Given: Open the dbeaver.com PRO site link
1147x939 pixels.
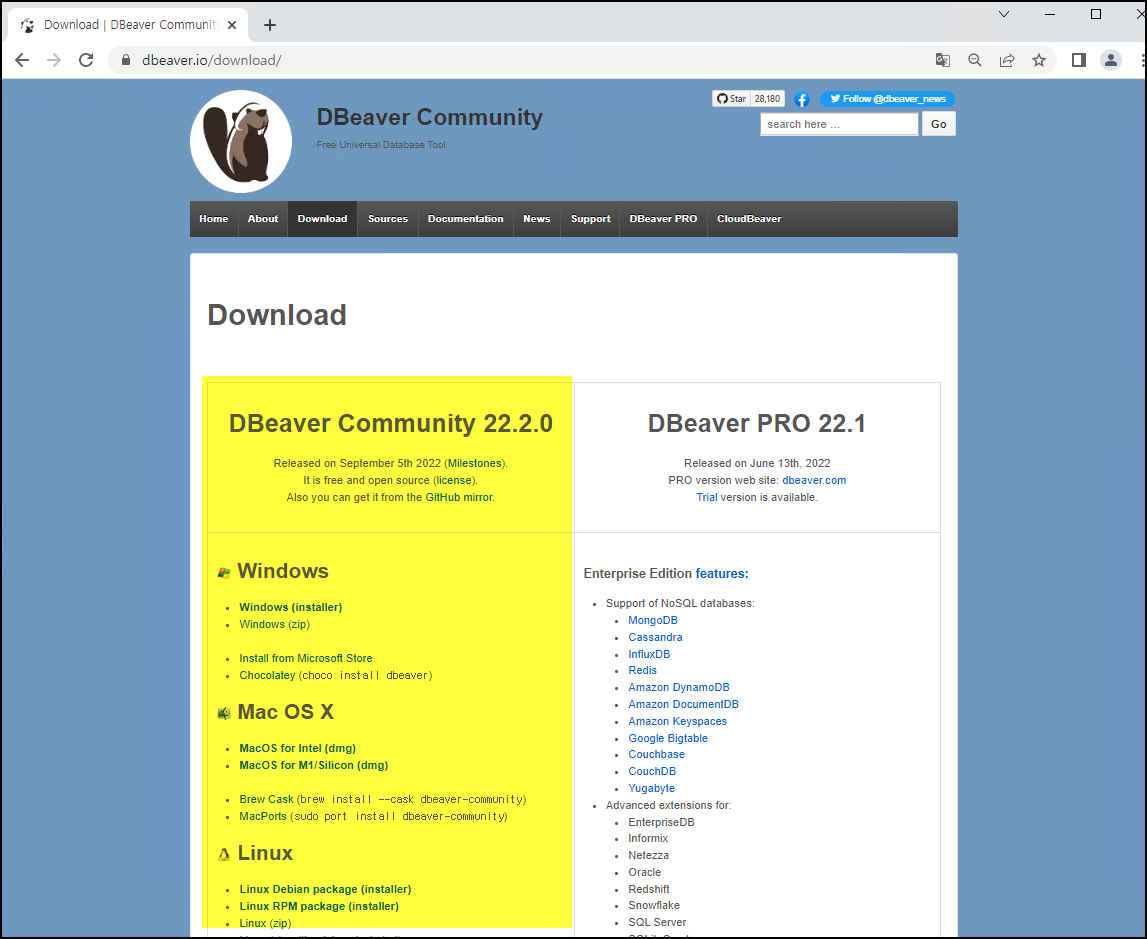Looking at the screenshot, I should (814, 480).
